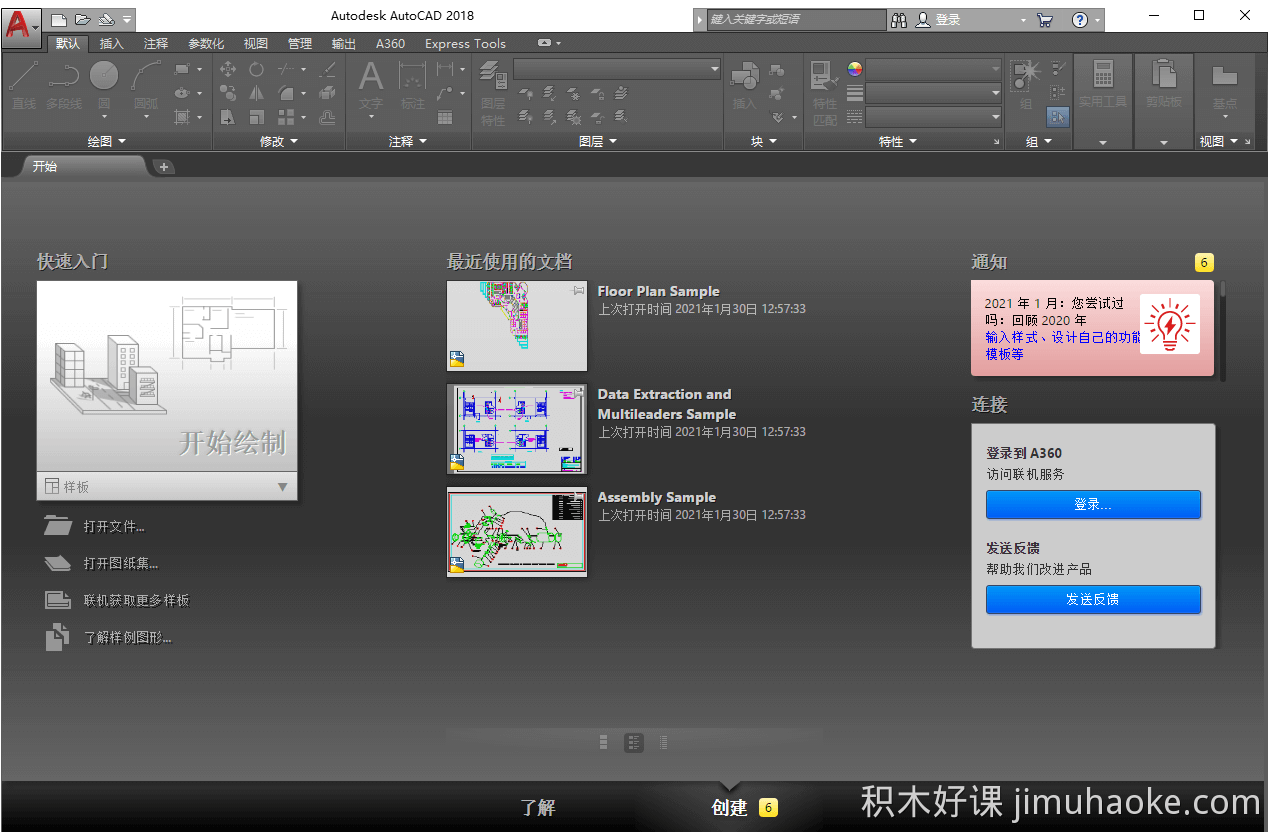
Task: Click the New drawing icon in quick access toolbar
Action: coord(59,19)
